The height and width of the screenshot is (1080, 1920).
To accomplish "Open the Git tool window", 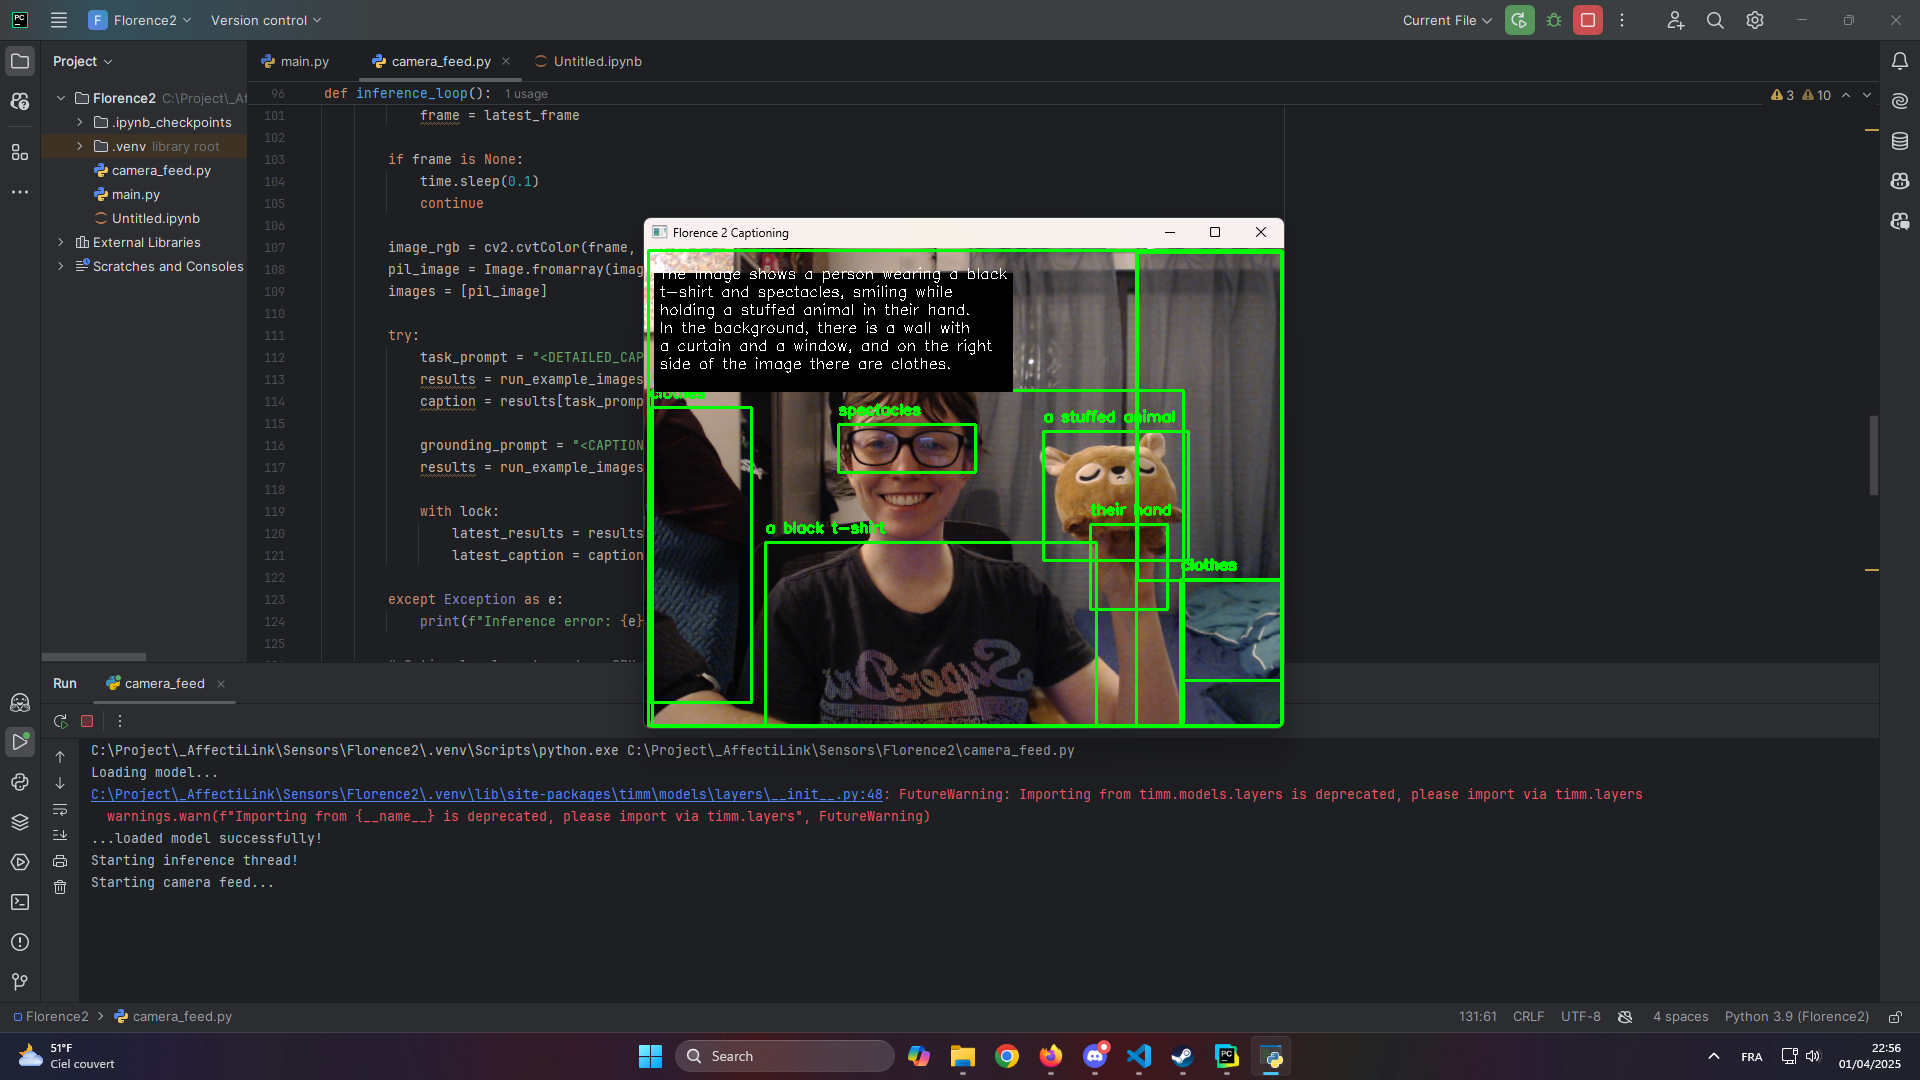I will [x=20, y=982].
